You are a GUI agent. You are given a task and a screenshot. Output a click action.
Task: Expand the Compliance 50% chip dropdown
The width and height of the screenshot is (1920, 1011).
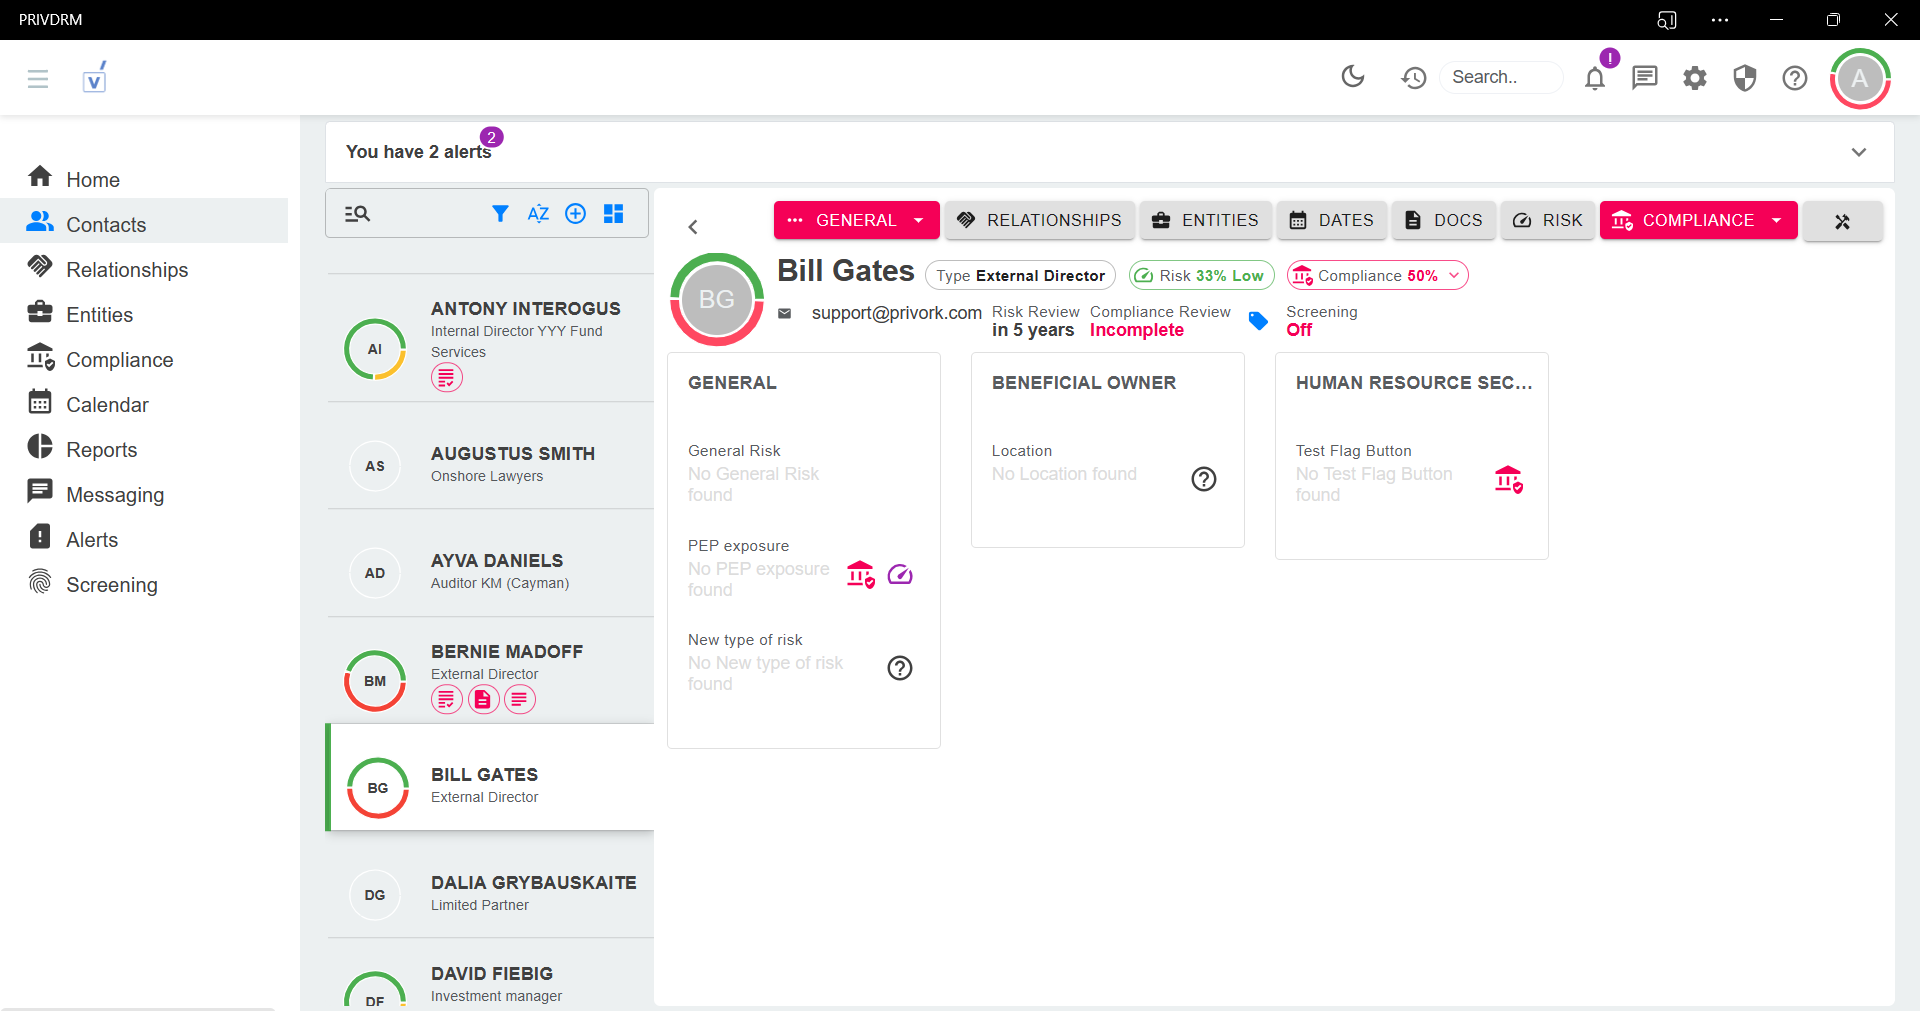1454,275
